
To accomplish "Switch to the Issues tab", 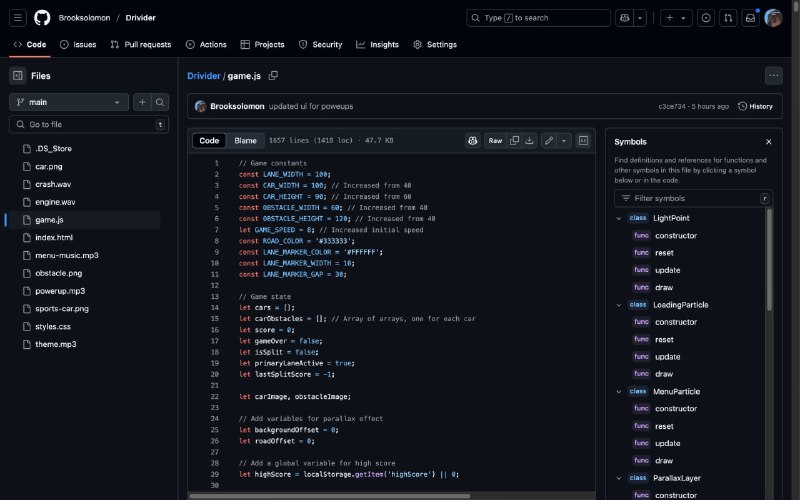I will (78, 44).
